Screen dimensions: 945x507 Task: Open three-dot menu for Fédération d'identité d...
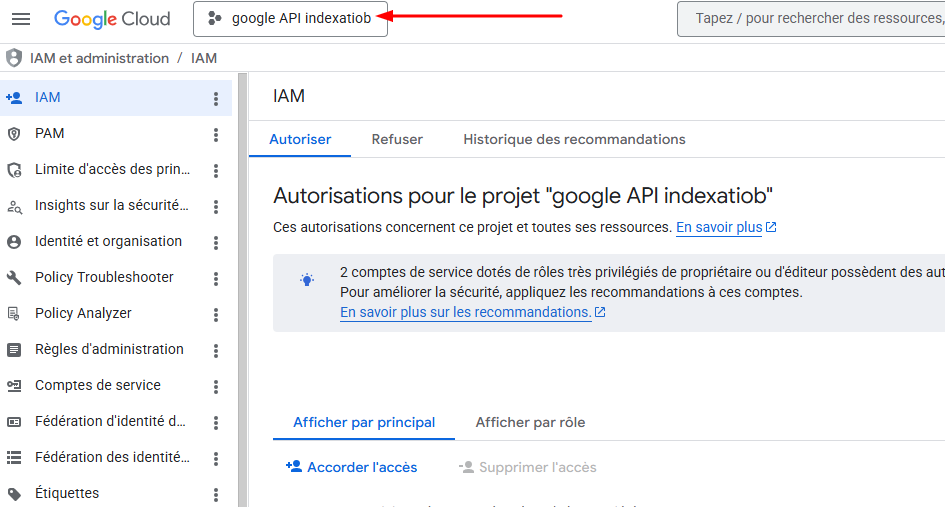point(216,423)
